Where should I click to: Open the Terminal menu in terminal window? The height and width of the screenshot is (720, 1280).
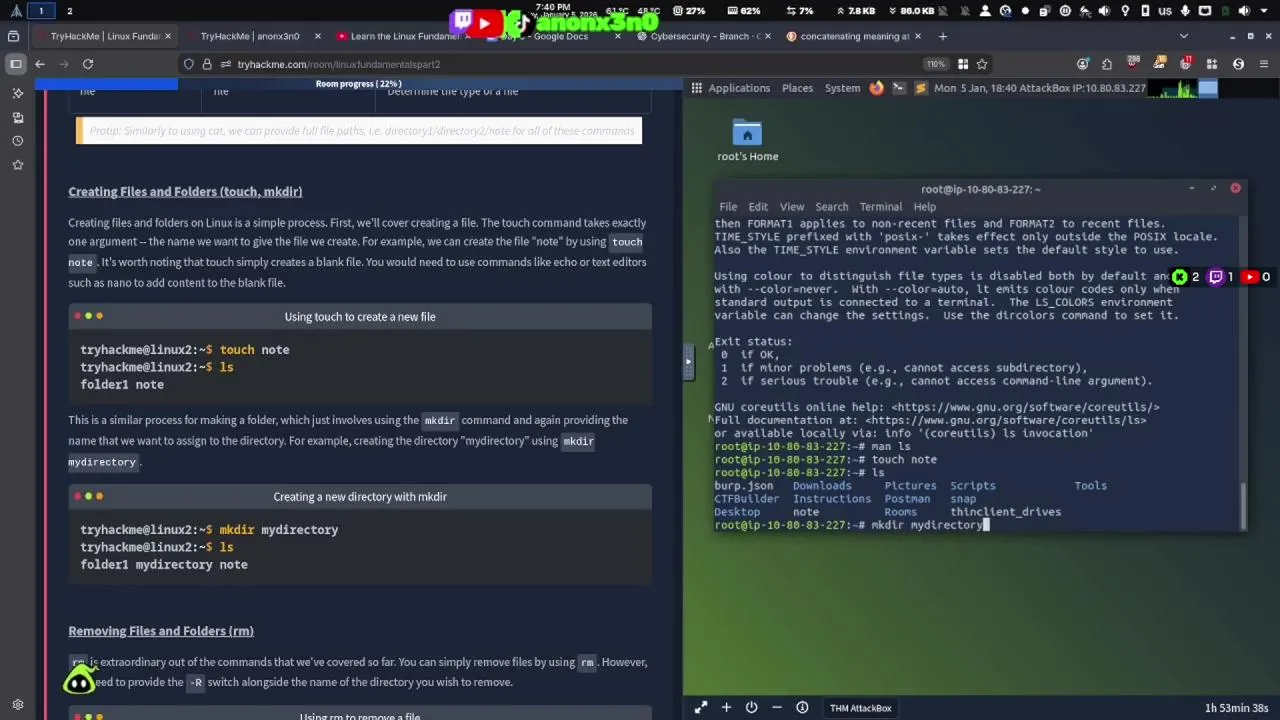(x=880, y=207)
